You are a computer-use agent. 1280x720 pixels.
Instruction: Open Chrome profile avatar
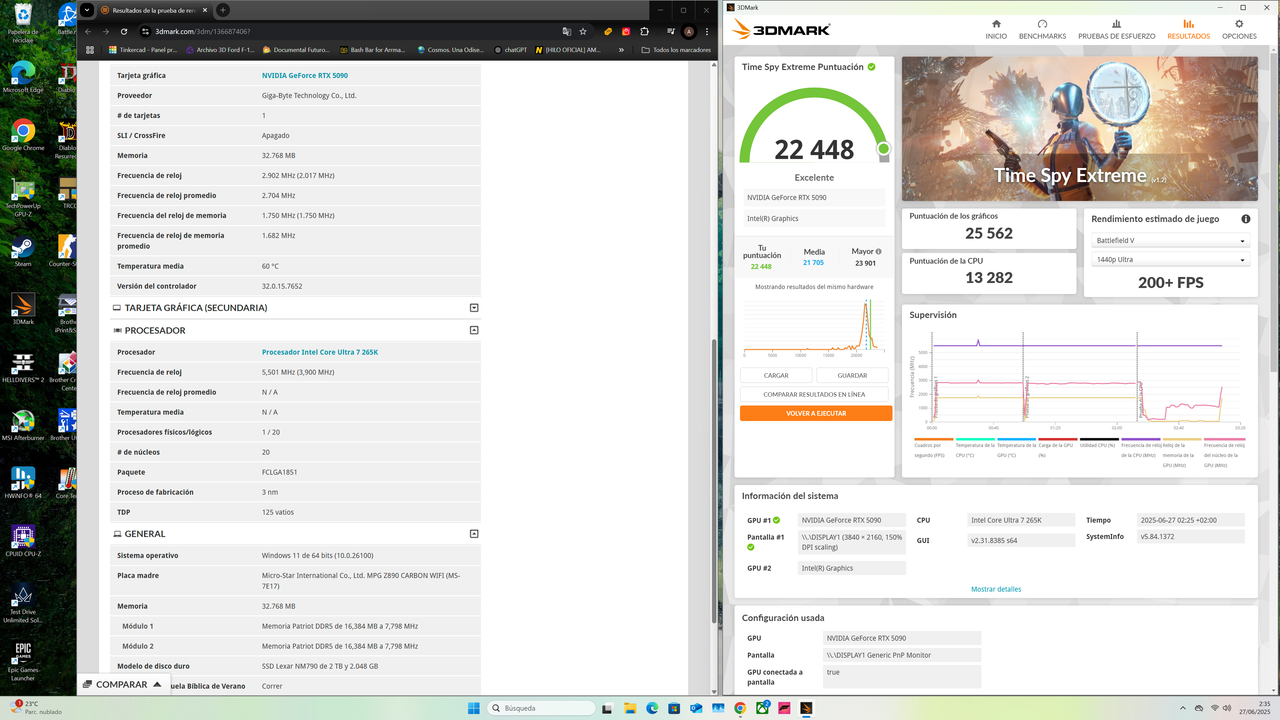coord(688,31)
